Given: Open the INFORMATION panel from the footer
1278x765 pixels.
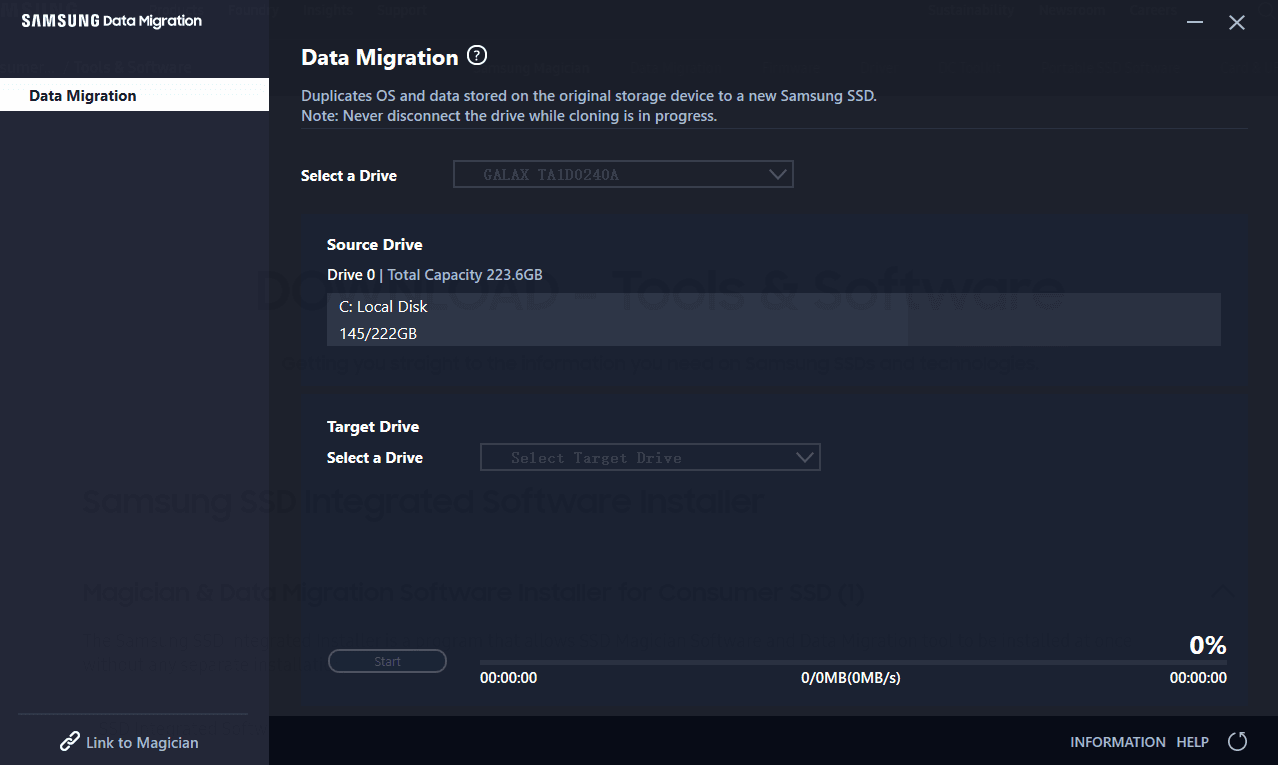Looking at the screenshot, I should [x=1117, y=742].
